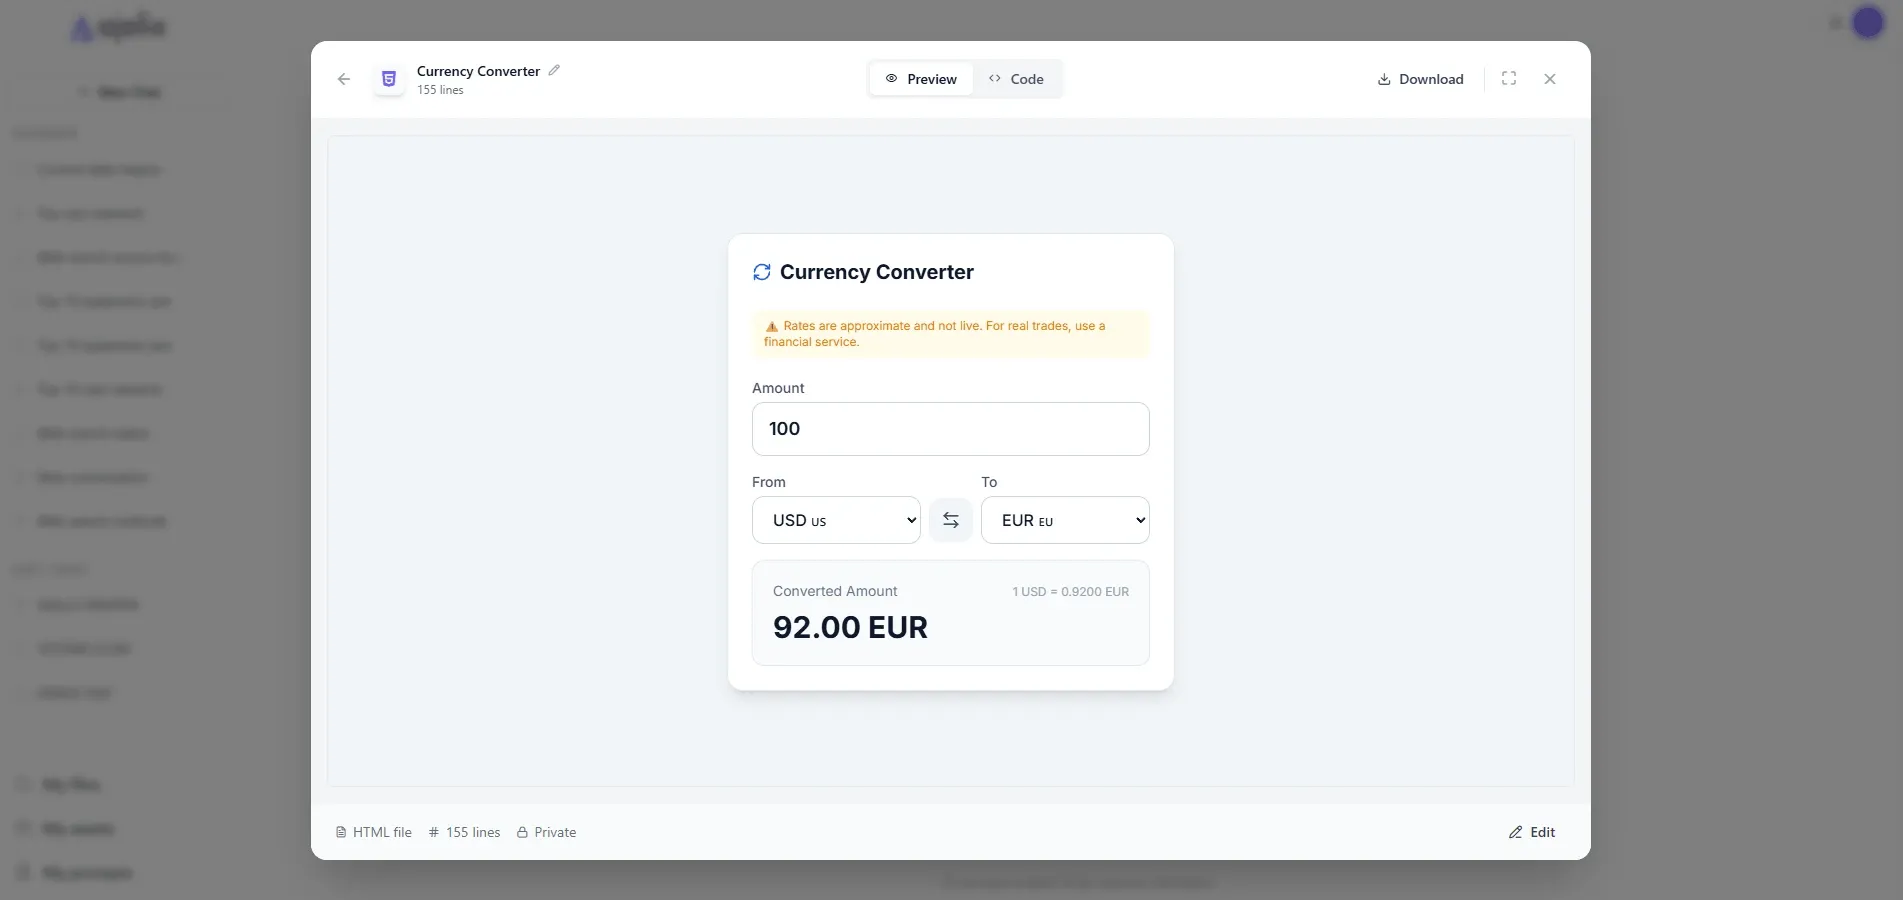The width and height of the screenshot is (1903, 900).
Task: Switch to the Preview tab
Action: point(919,79)
